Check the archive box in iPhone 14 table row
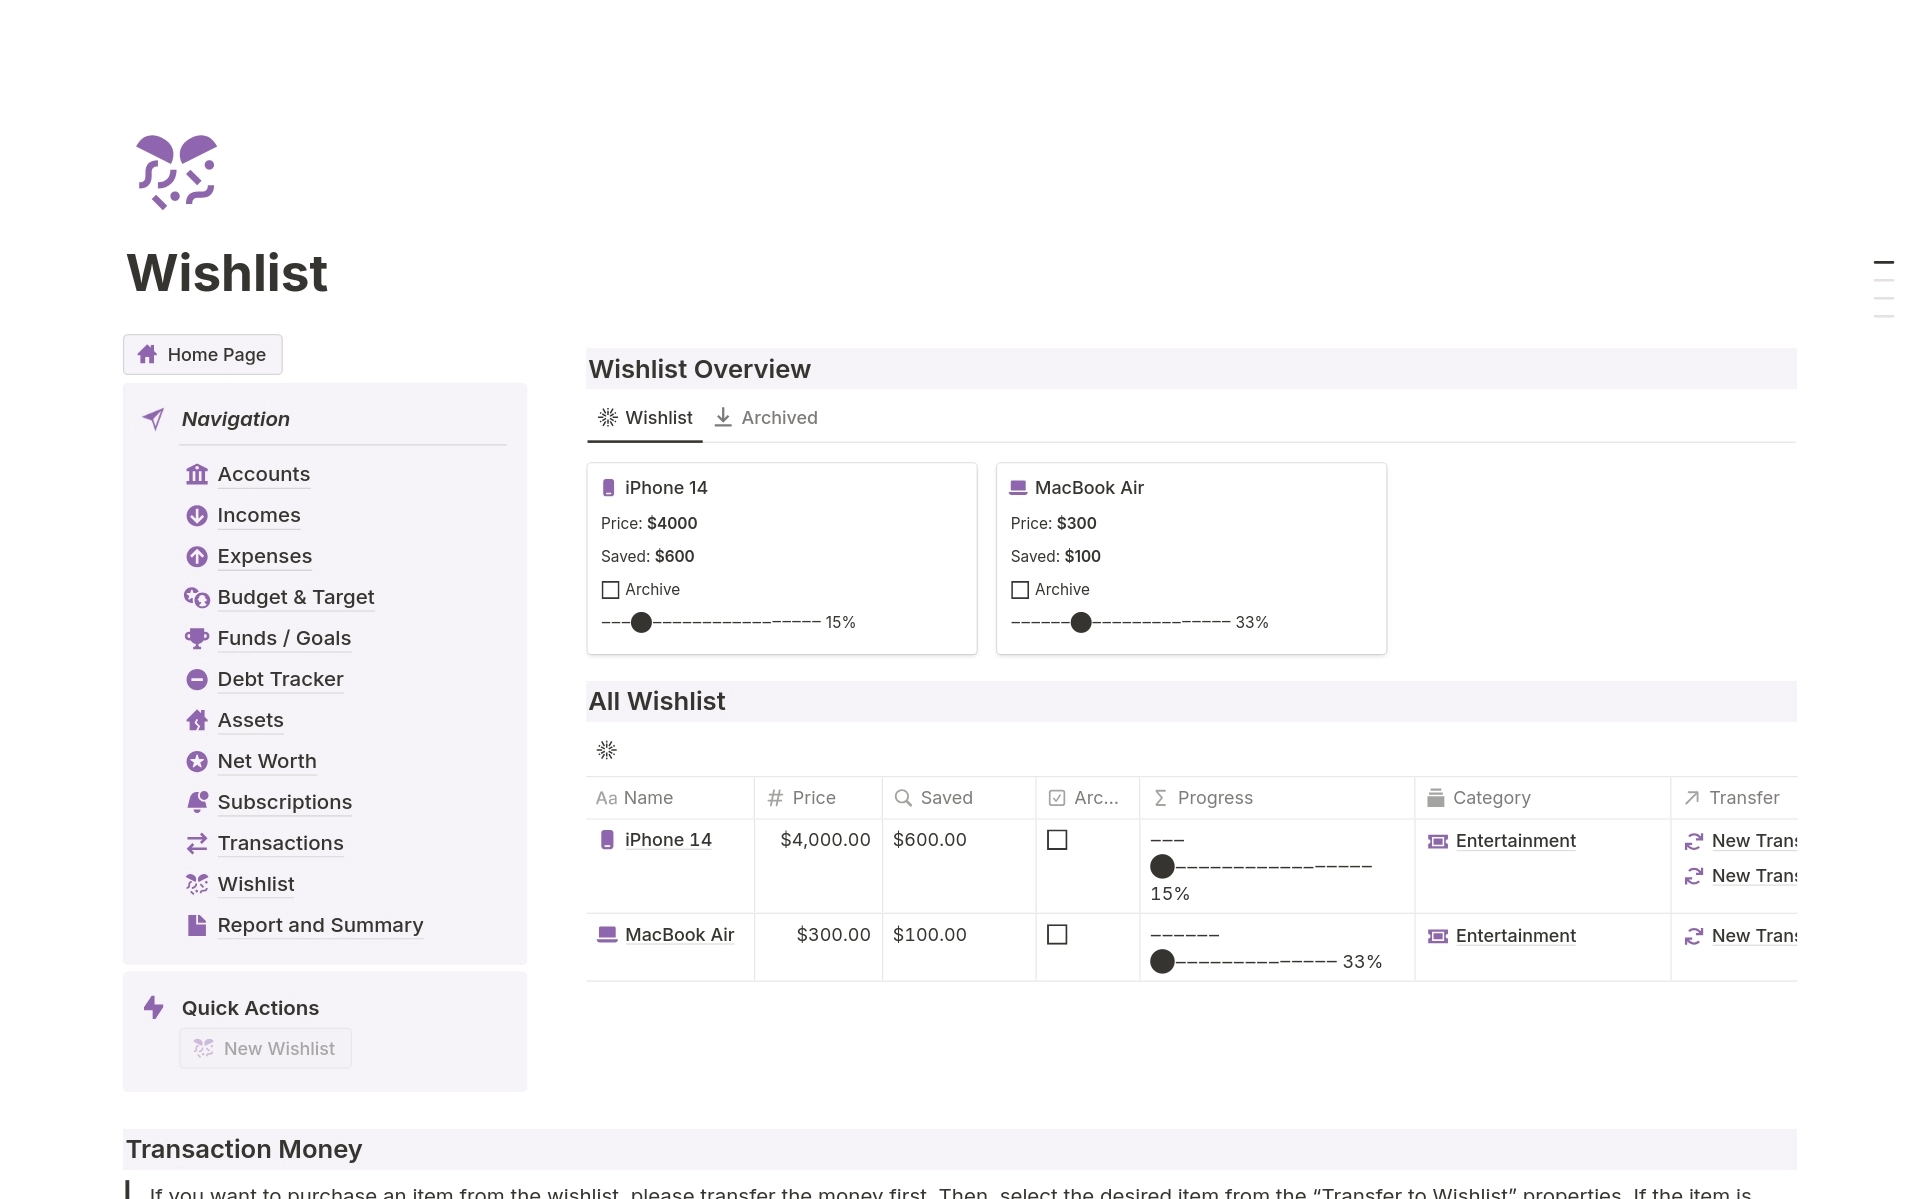This screenshot has width=1920, height=1199. (1057, 840)
